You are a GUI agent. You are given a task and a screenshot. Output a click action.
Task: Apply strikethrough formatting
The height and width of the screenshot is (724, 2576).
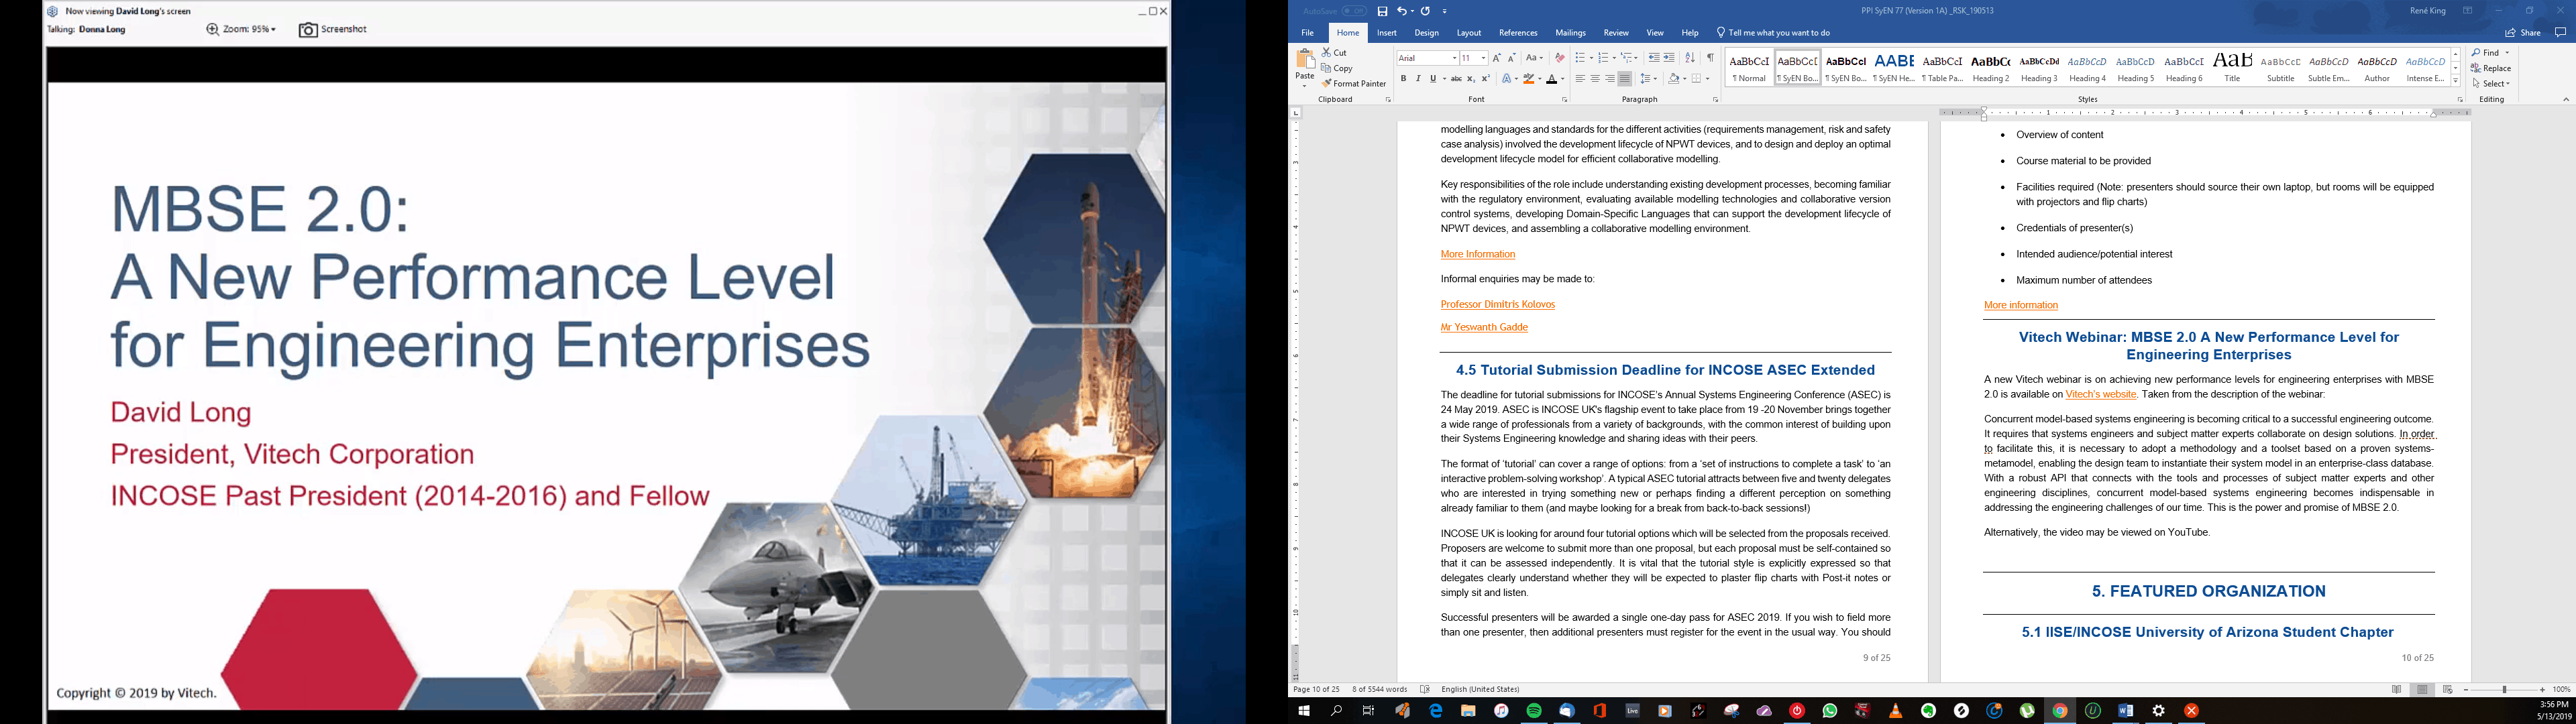pyautogui.click(x=1456, y=79)
